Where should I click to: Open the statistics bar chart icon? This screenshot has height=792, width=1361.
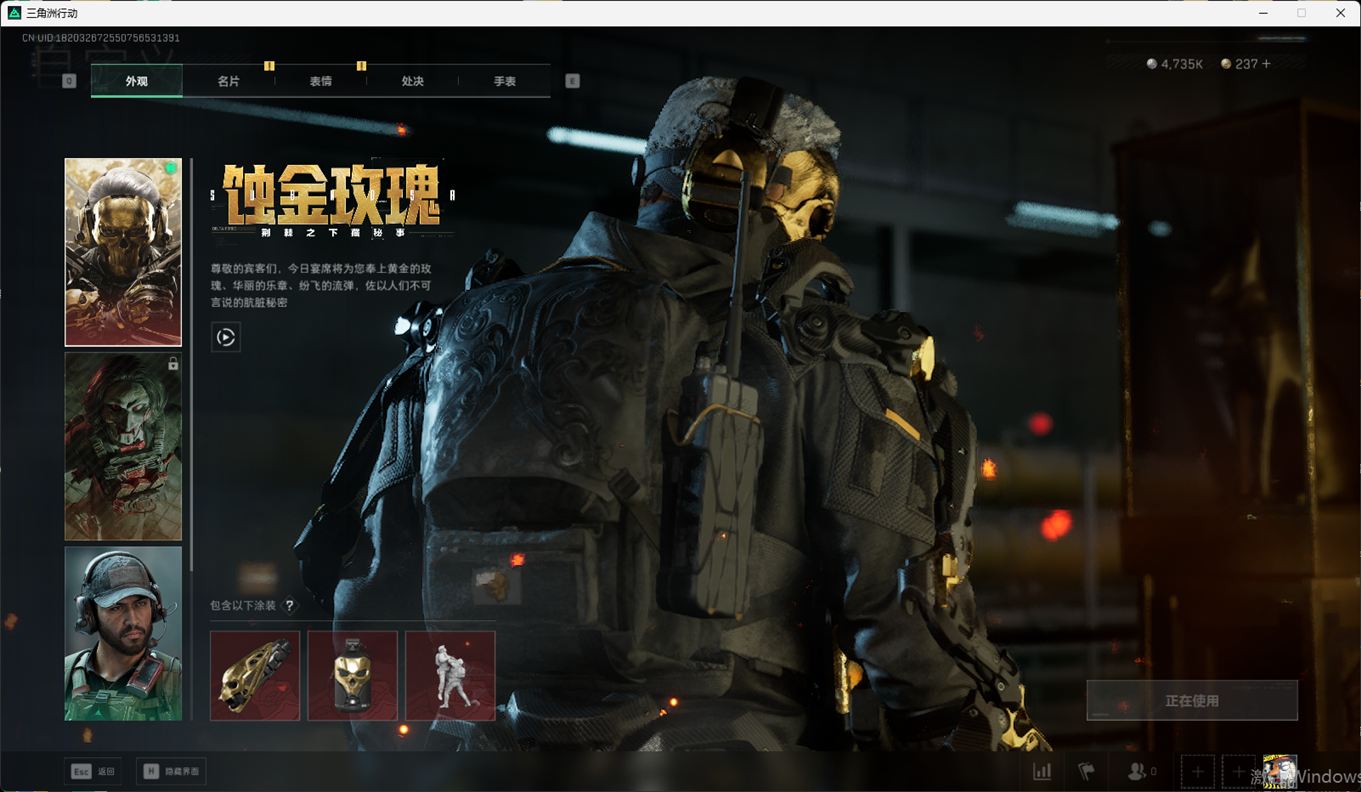[1042, 771]
